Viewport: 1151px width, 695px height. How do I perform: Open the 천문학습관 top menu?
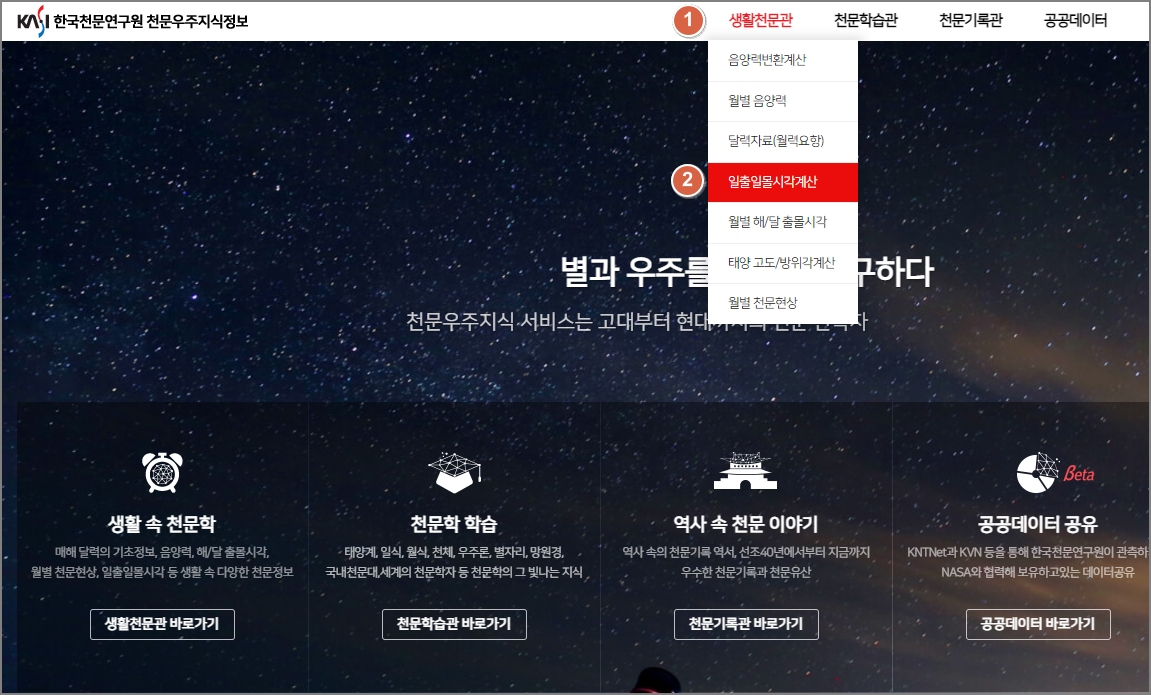[865, 20]
